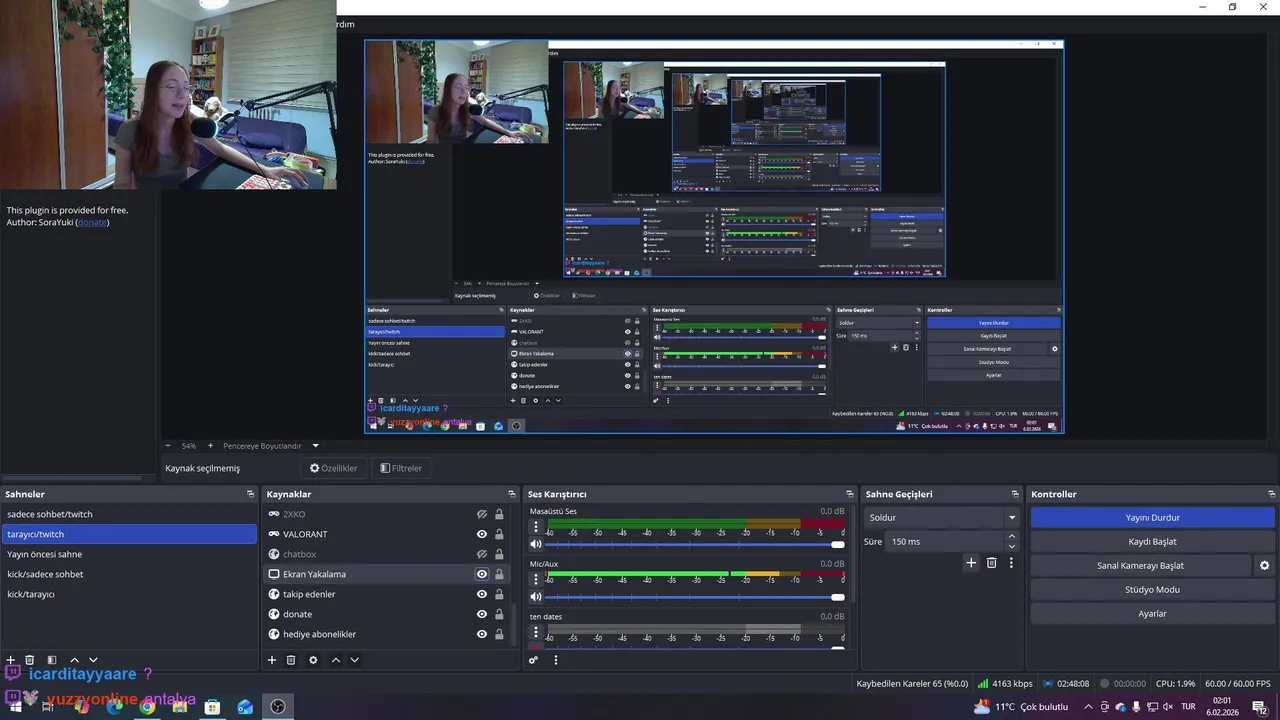Select kick/tarayıcı scene
The image size is (1280, 720).
click(x=129, y=594)
